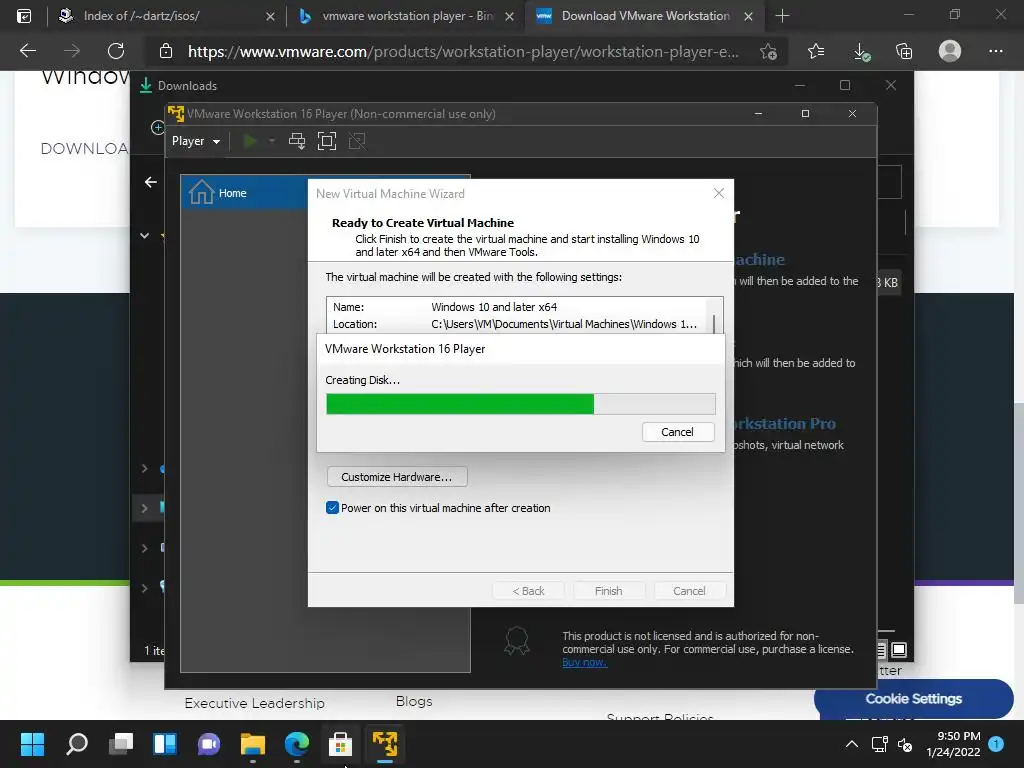
Task: Click Finish in New Virtual Machine Wizard
Action: click(609, 591)
